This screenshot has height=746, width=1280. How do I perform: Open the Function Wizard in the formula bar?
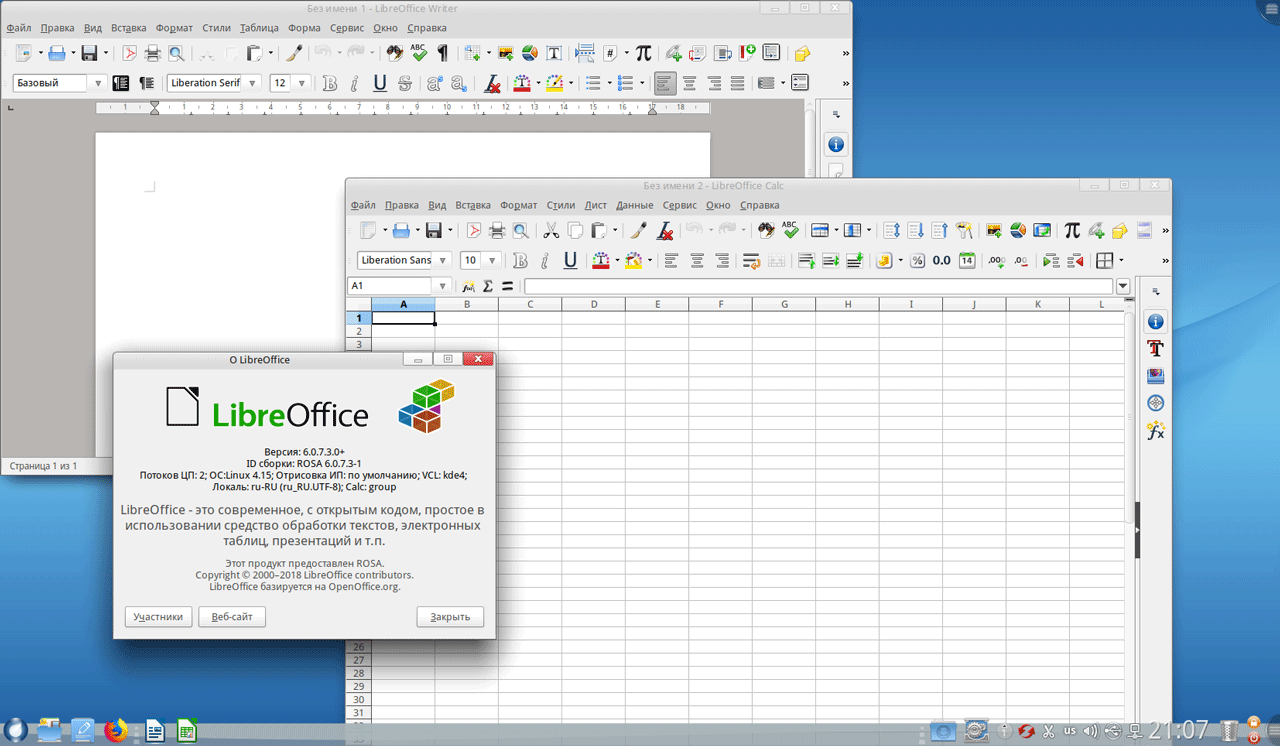point(468,286)
